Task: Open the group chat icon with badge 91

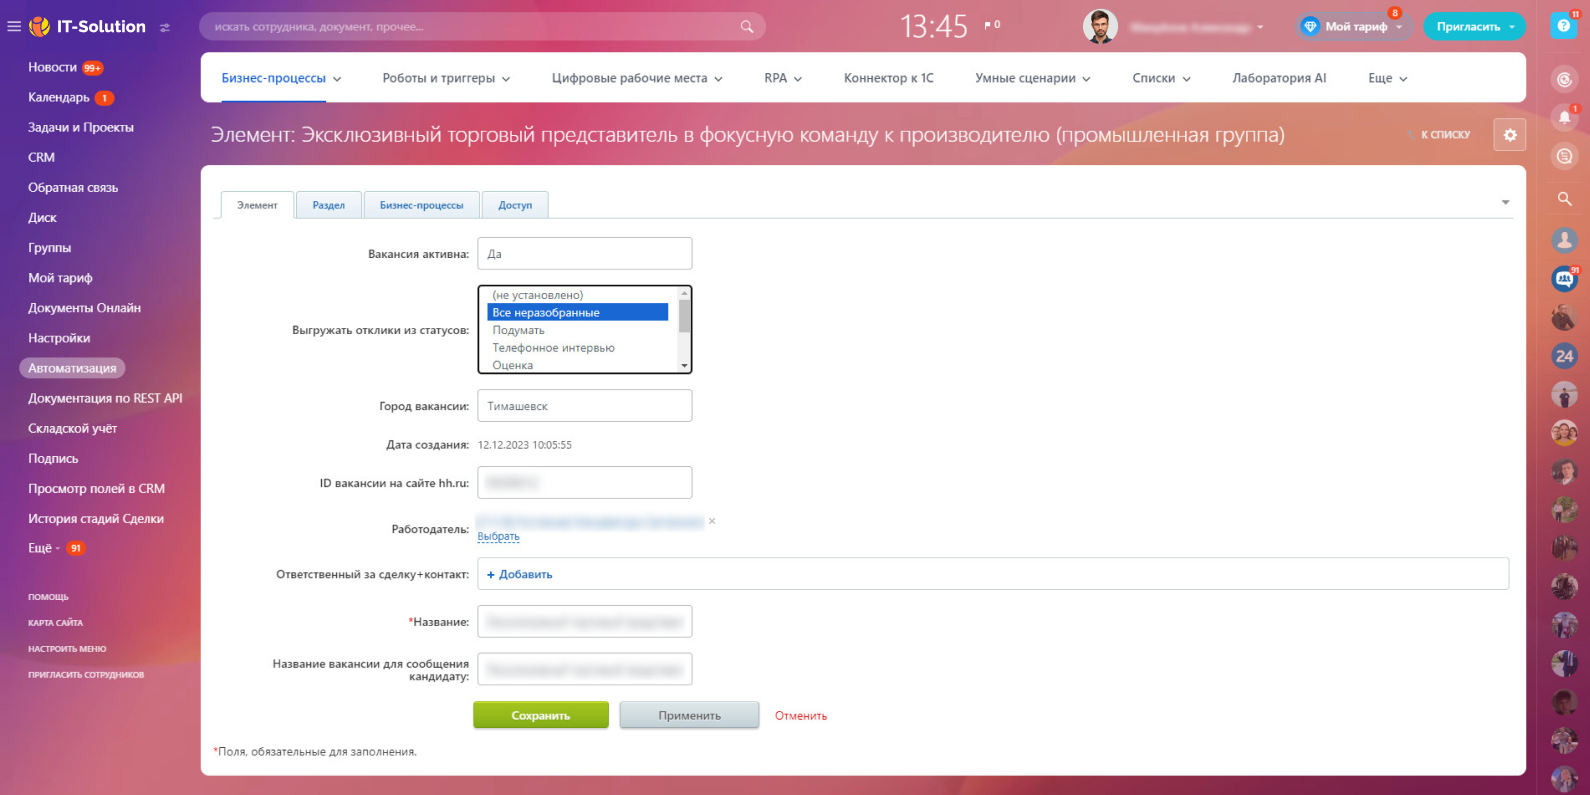Action: [1565, 279]
